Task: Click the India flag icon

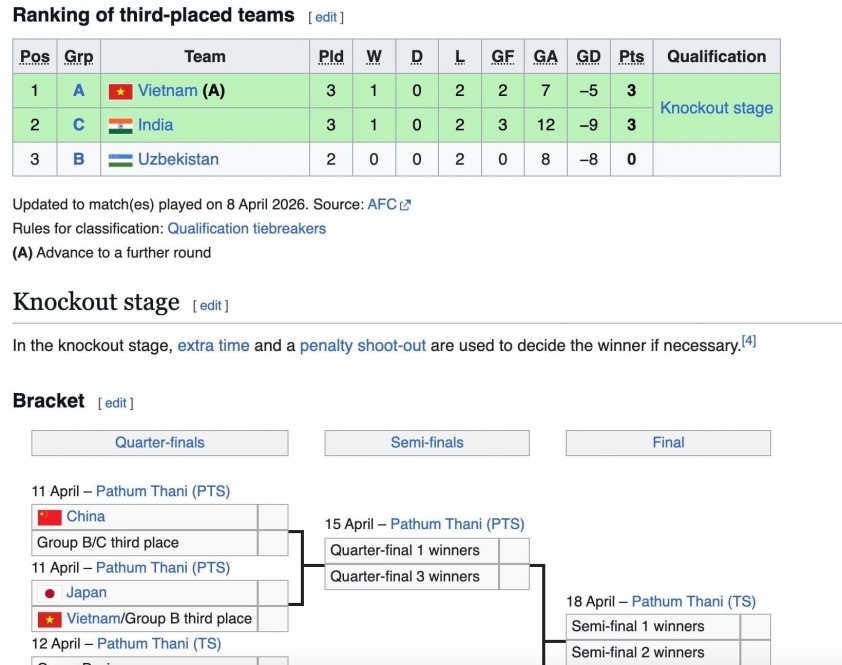Action: tap(120, 125)
